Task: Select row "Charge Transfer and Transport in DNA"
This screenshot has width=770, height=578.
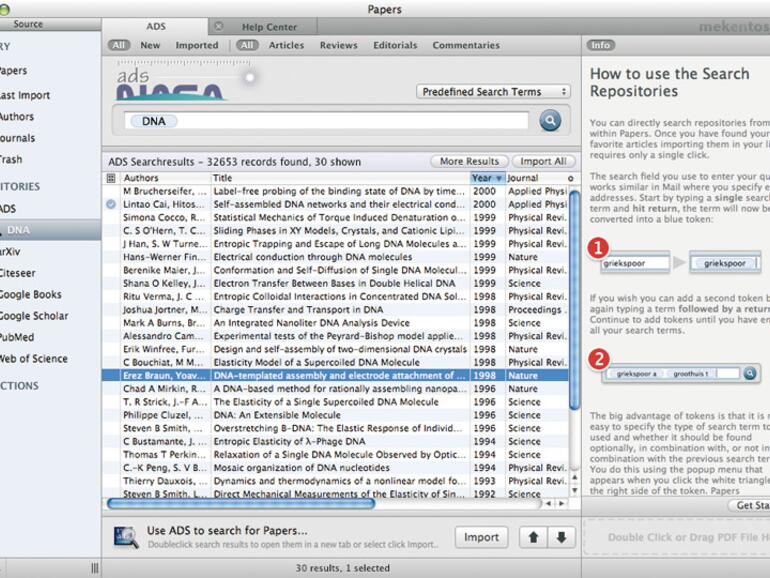Action: (x=335, y=309)
